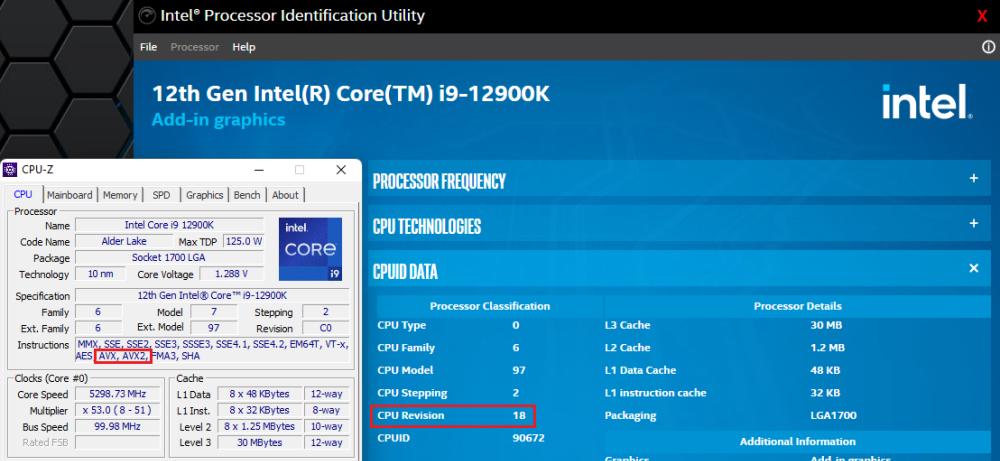Click the empty Rated FSB field
The width and height of the screenshot is (1000, 461).
pyautogui.click(x=118, y=442)
